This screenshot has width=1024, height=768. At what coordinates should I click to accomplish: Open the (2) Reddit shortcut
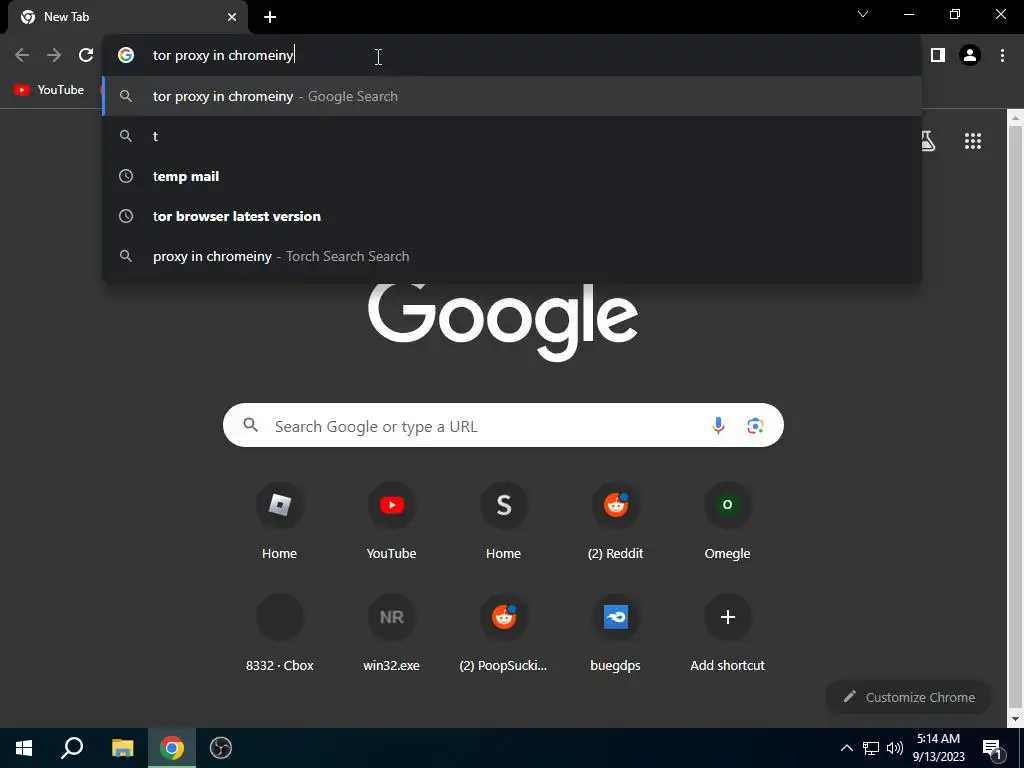pos(615,522)
